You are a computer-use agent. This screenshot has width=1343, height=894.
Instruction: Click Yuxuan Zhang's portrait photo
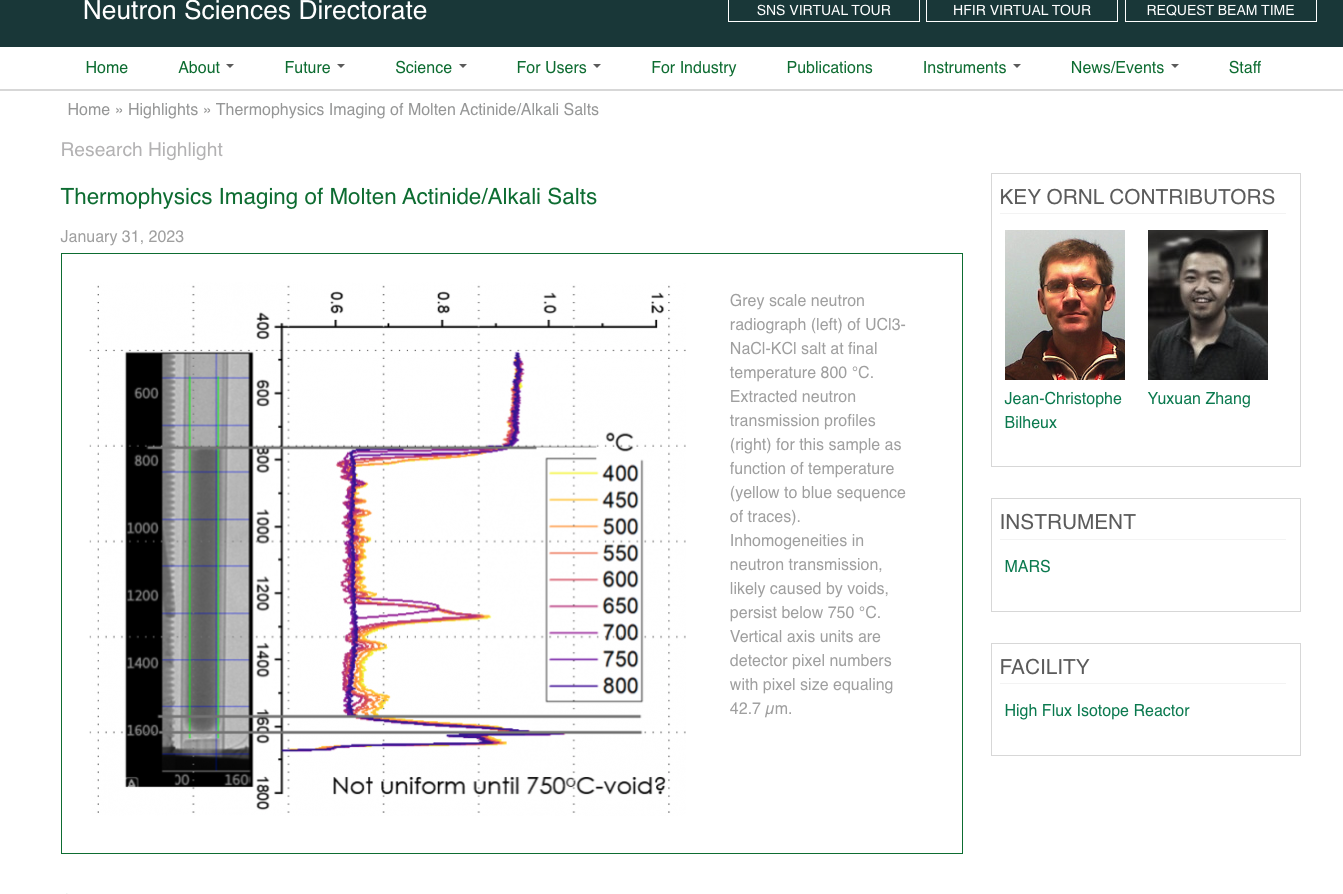tap(1207, 305)
